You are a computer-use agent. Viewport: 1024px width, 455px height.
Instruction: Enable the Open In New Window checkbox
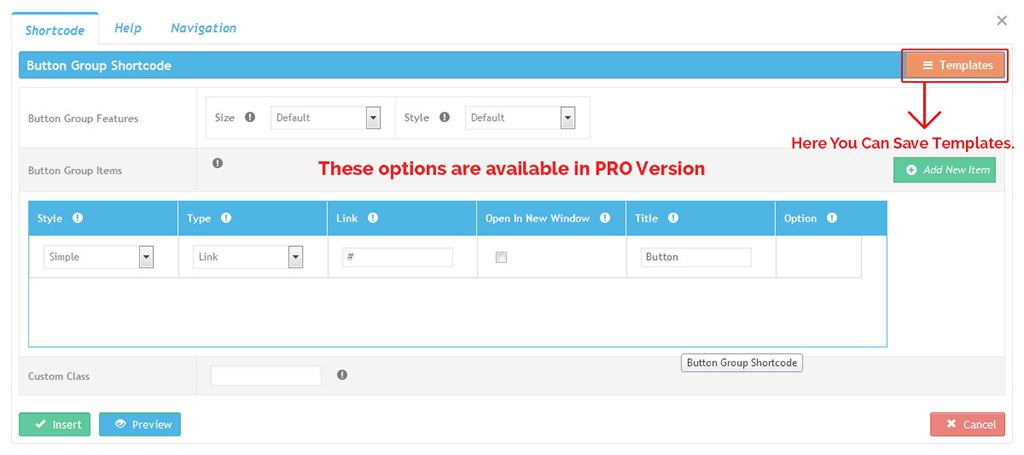tap(501, 257)
